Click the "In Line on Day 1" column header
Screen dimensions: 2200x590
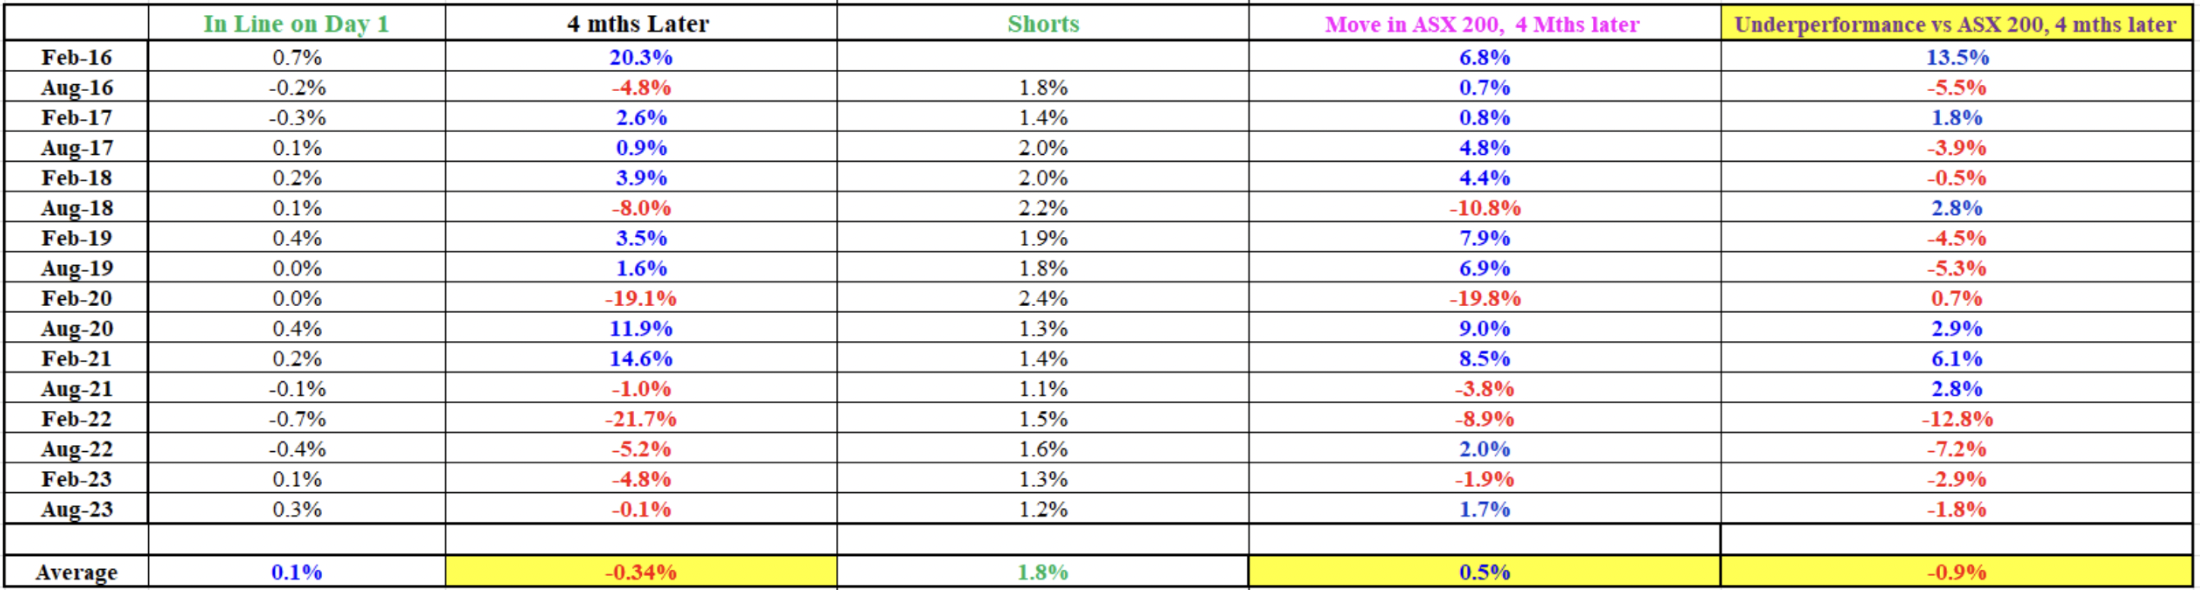[x=296, y=24]
